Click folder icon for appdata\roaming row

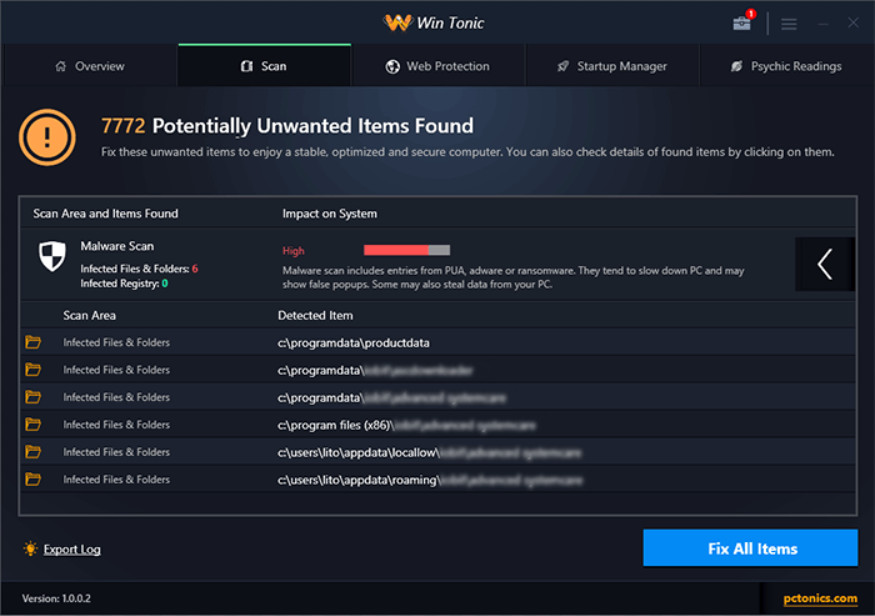33,480
